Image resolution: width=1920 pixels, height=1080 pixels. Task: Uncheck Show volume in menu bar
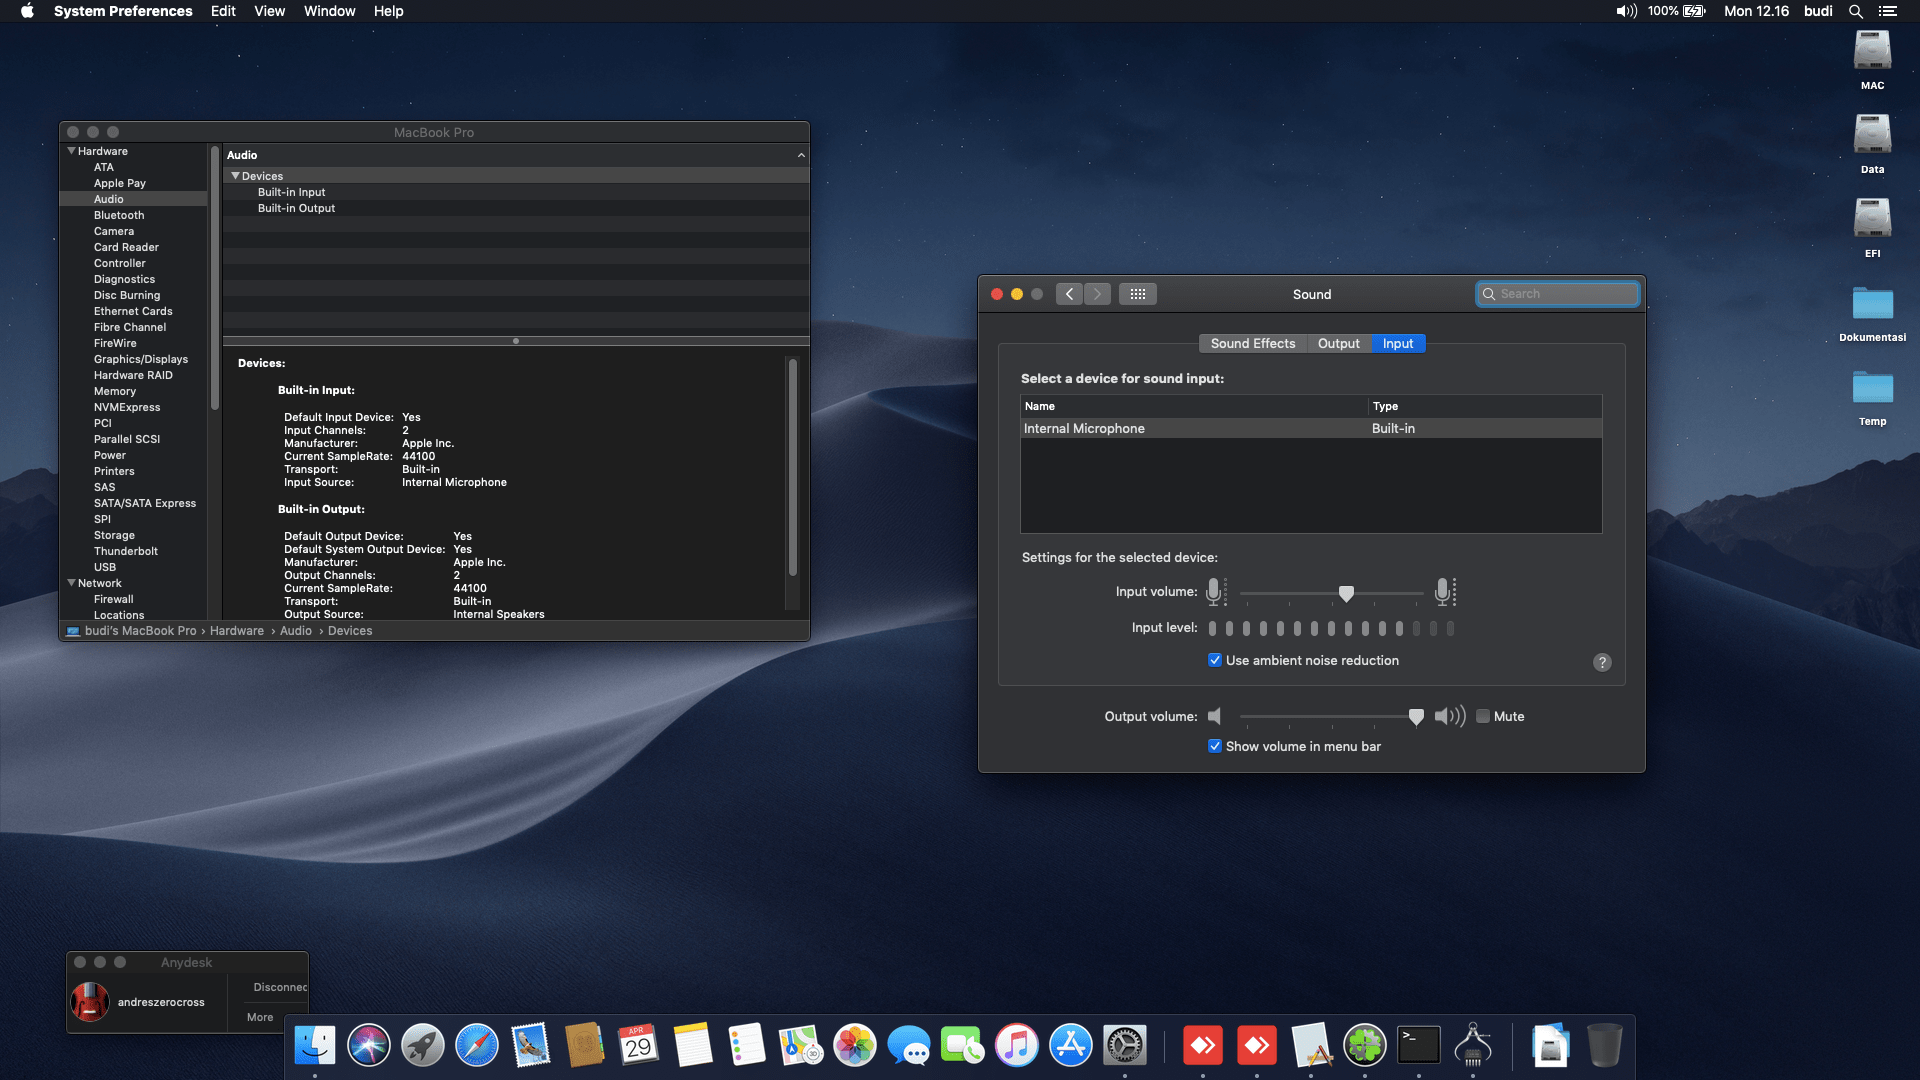[x=1214, y=746]
